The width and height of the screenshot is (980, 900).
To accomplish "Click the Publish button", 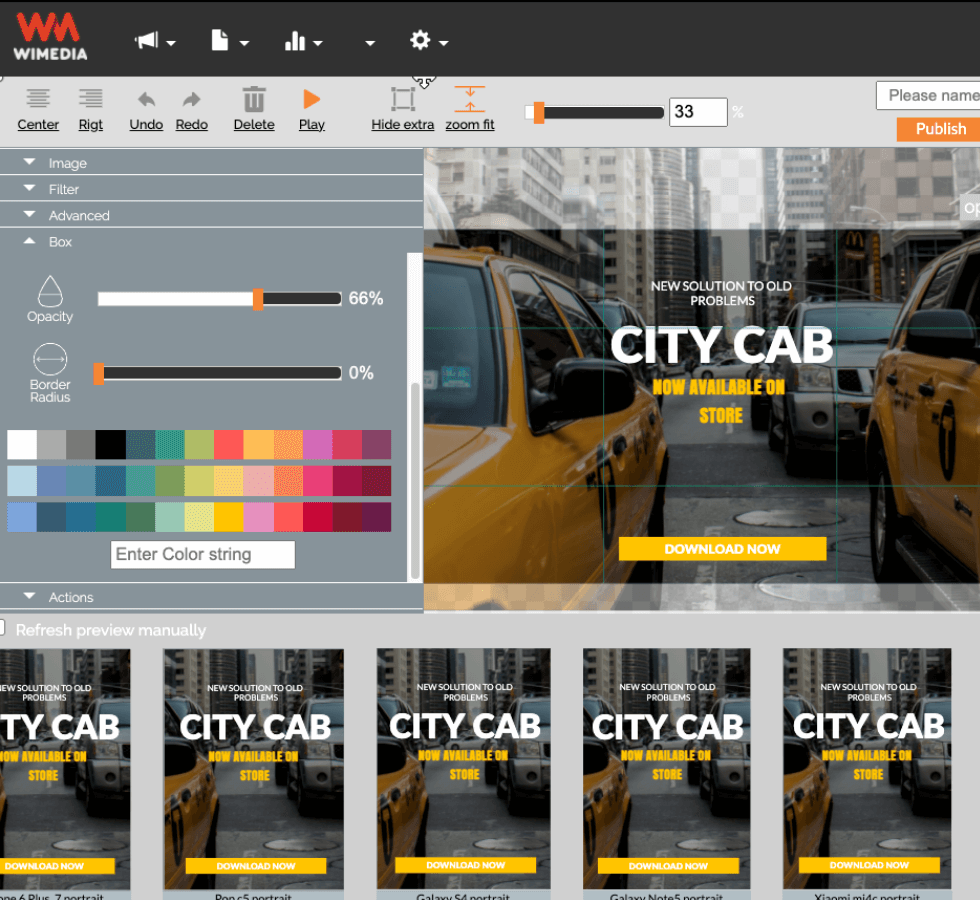I will tap(940, 129).
